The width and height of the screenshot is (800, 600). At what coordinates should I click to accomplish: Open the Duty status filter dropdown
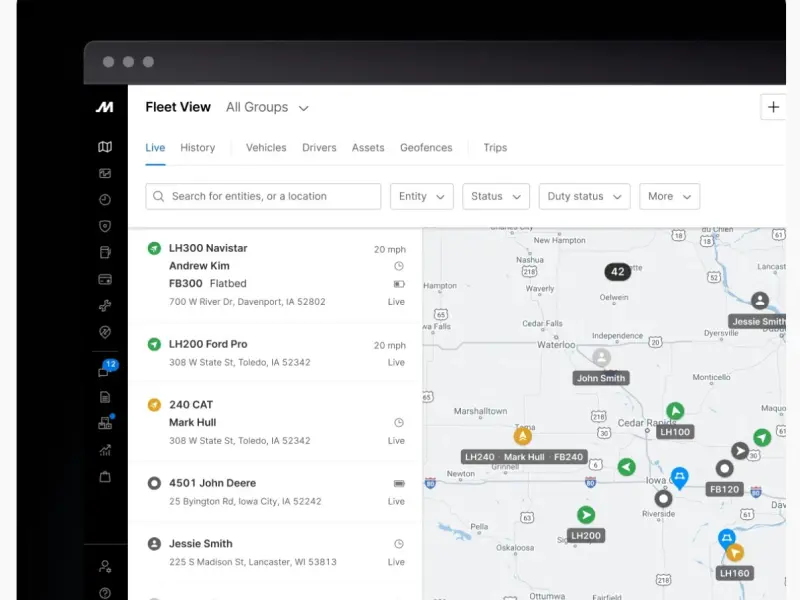[x=584, y=196]
